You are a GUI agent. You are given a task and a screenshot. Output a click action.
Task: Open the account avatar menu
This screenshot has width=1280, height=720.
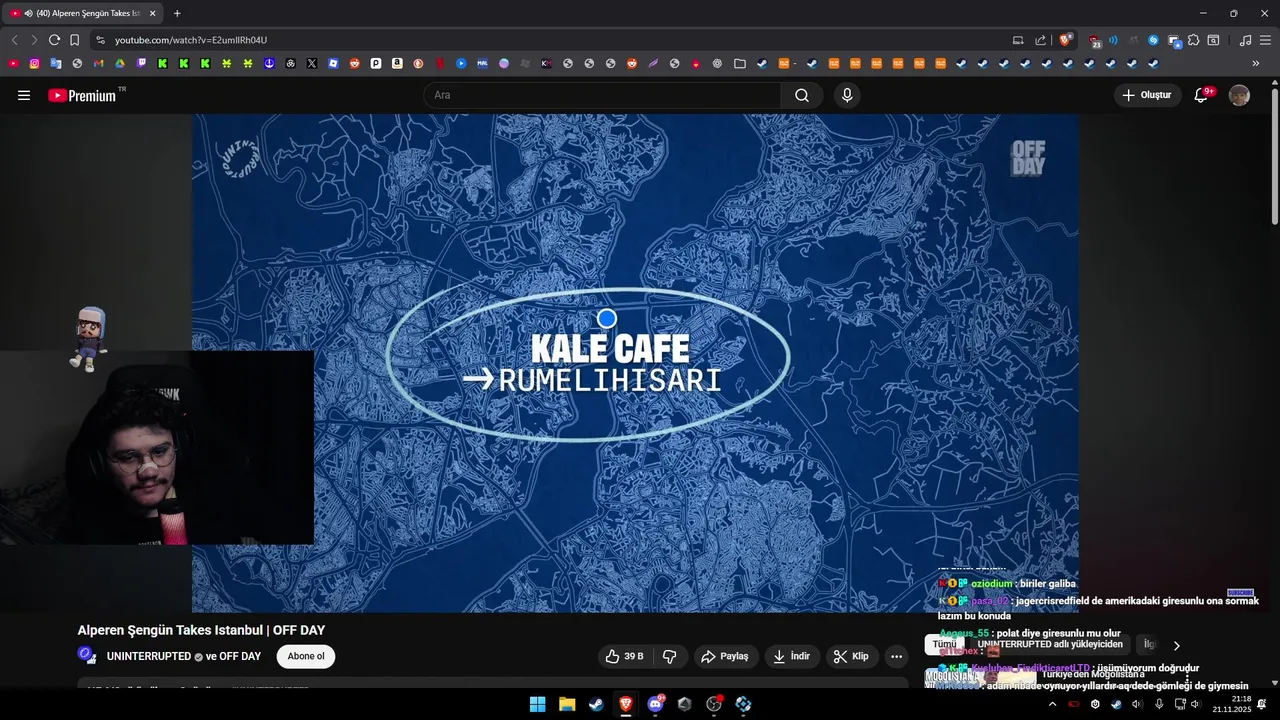point(1239,95)
